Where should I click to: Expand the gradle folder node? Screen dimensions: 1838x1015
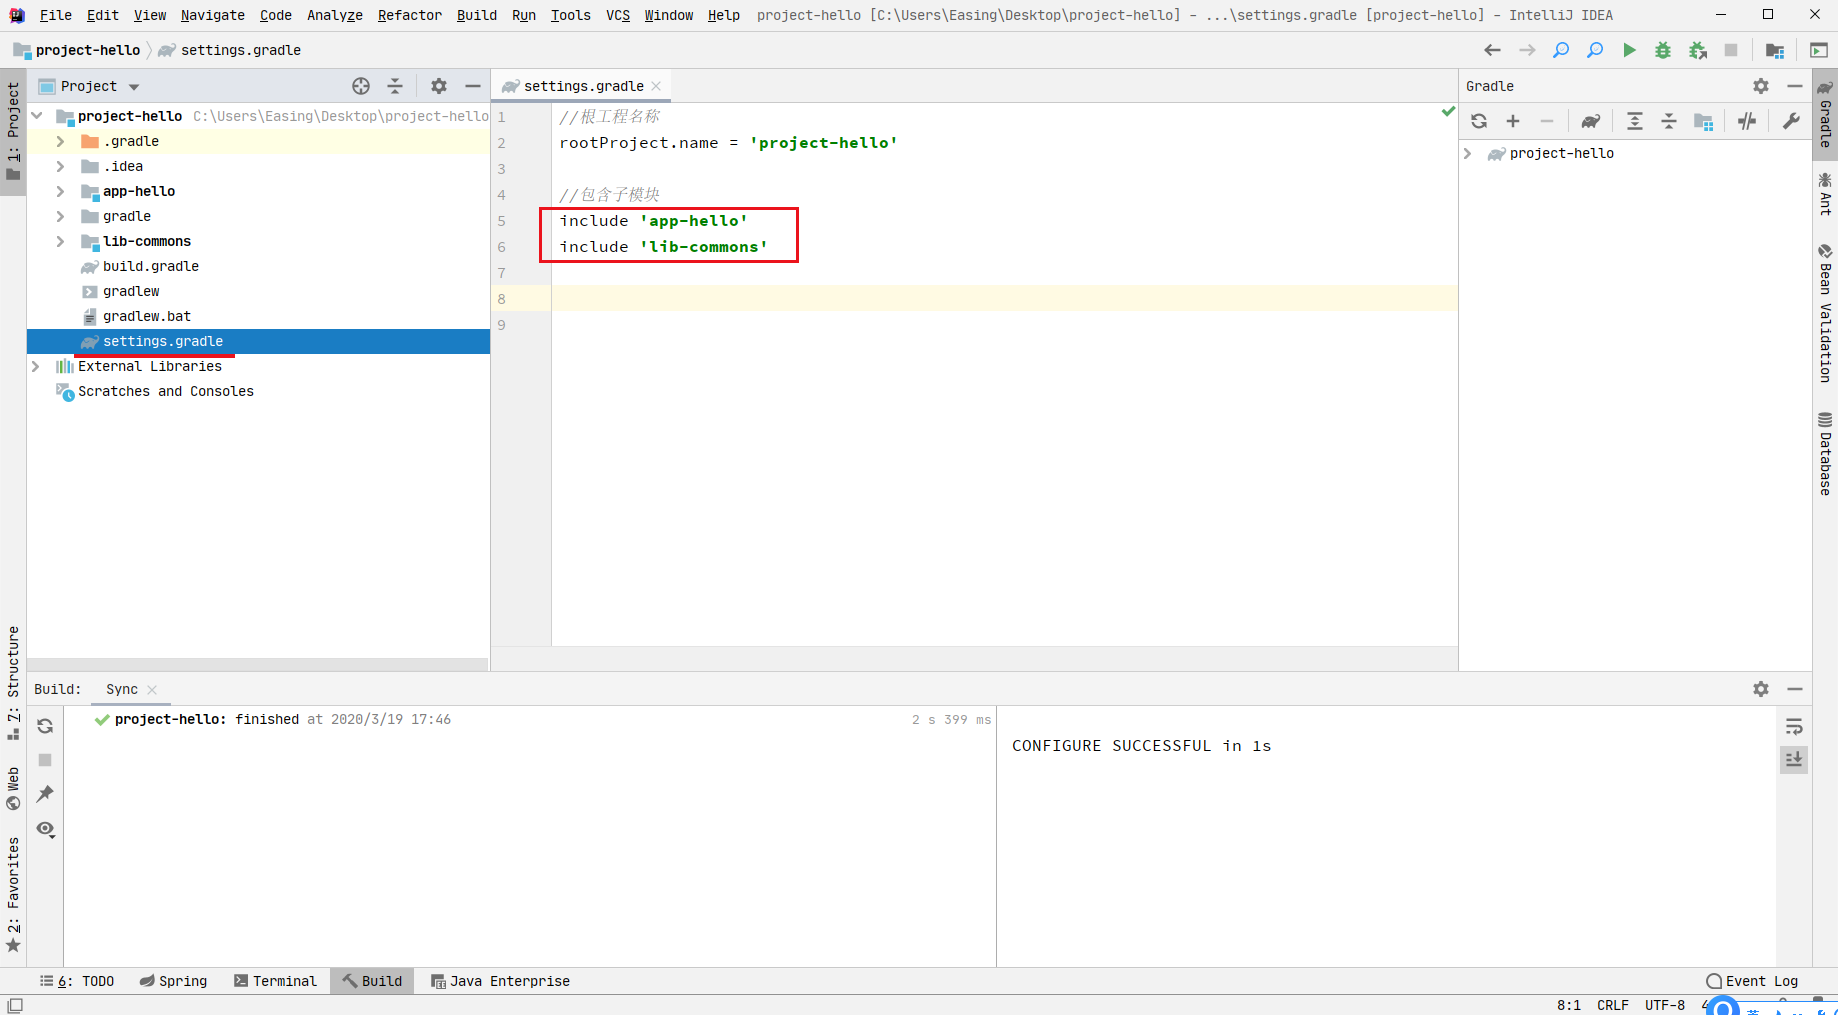[60, 216]
